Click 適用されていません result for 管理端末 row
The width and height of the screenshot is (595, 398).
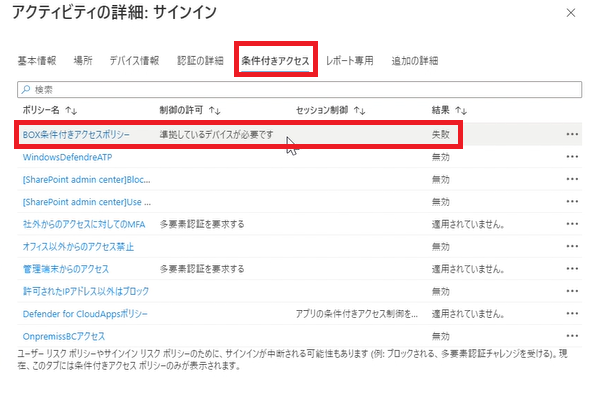coord(468,269)
